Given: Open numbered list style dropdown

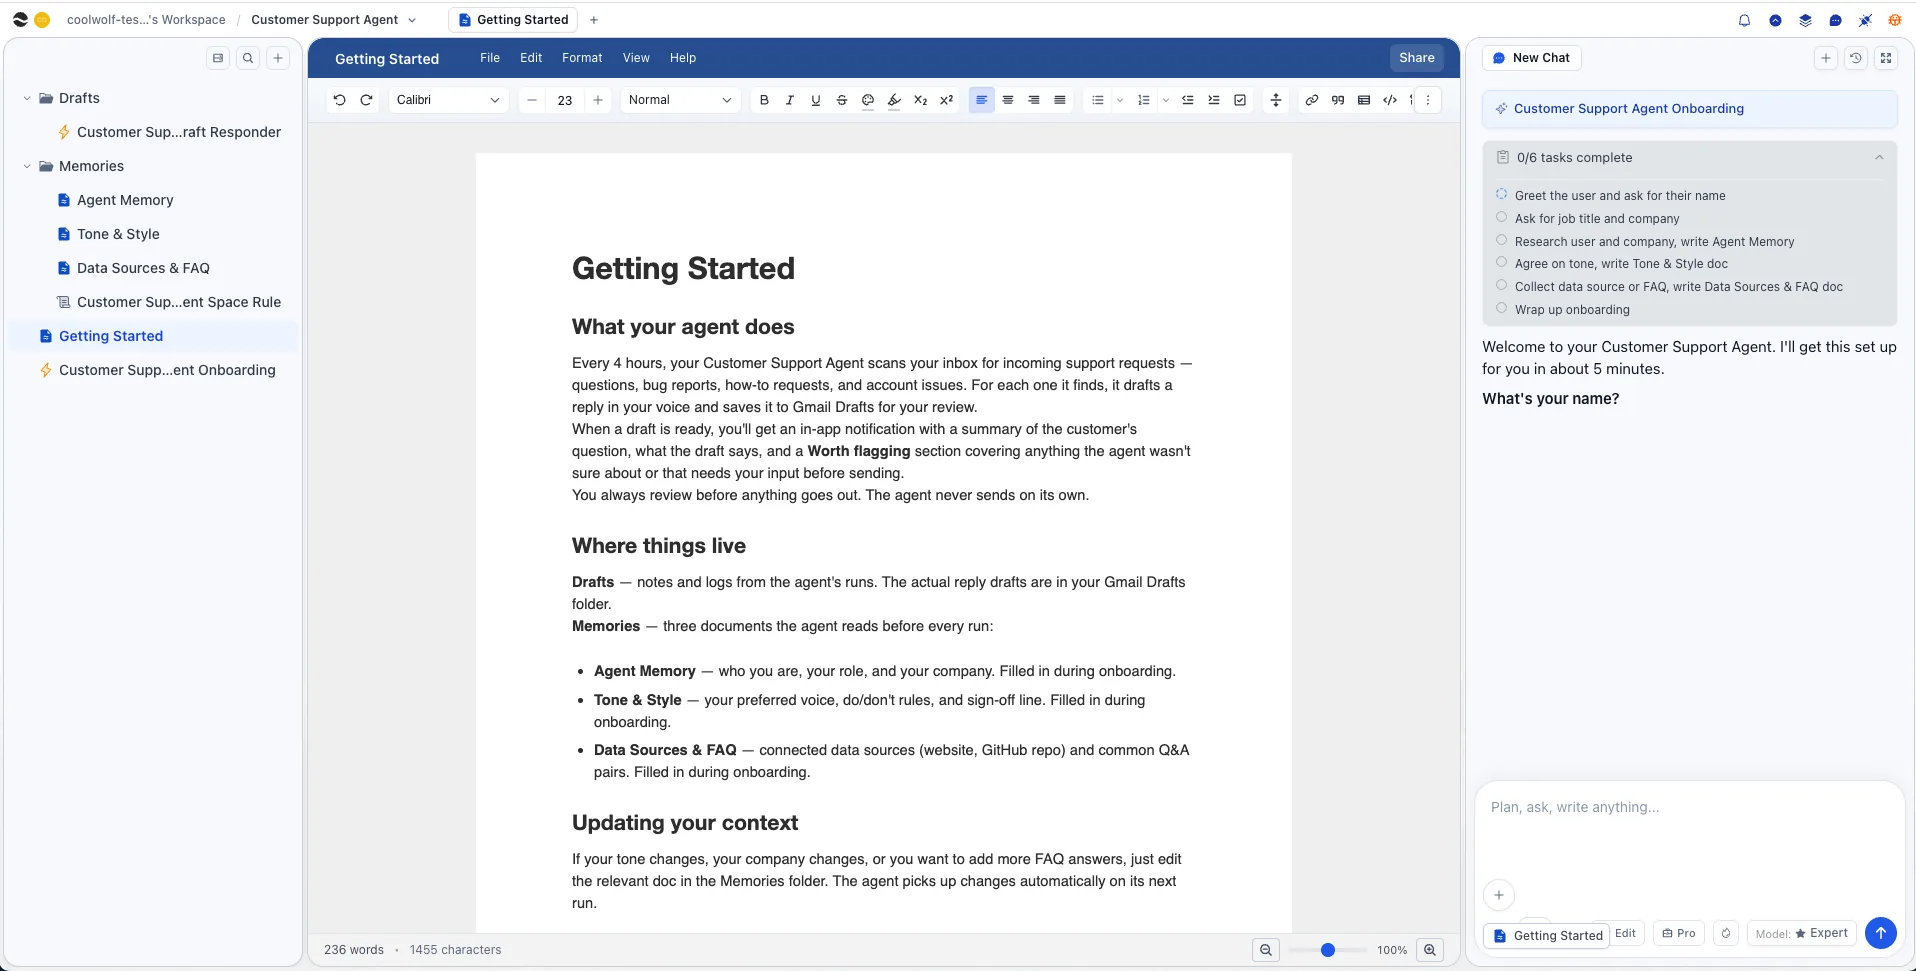Looking at the screenshot, I should coord(1166,100).
